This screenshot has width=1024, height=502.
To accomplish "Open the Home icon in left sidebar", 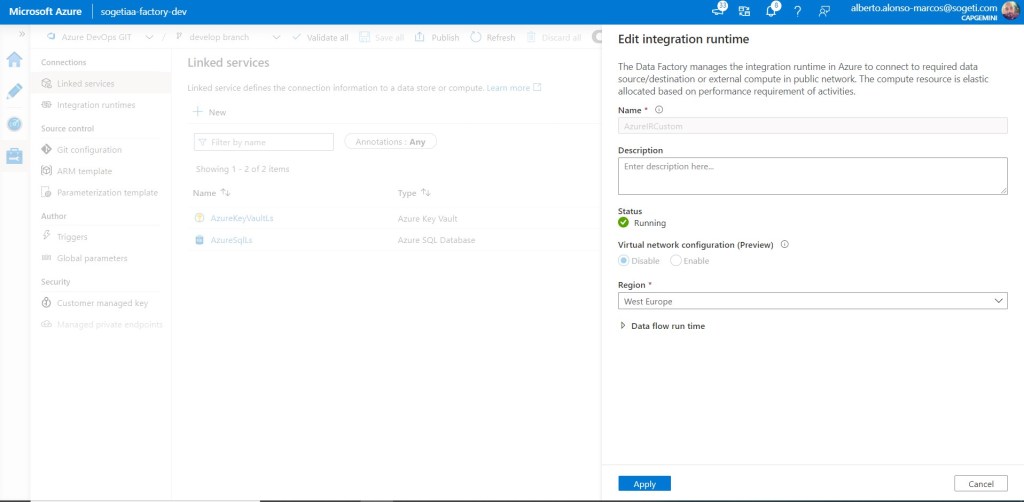I will tap(14, 60).
